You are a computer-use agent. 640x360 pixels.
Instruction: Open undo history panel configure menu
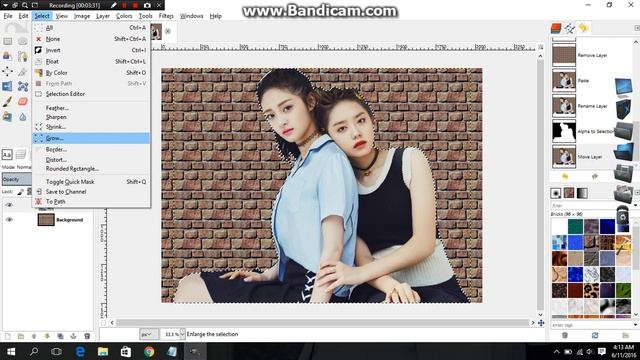click(637, 28)
